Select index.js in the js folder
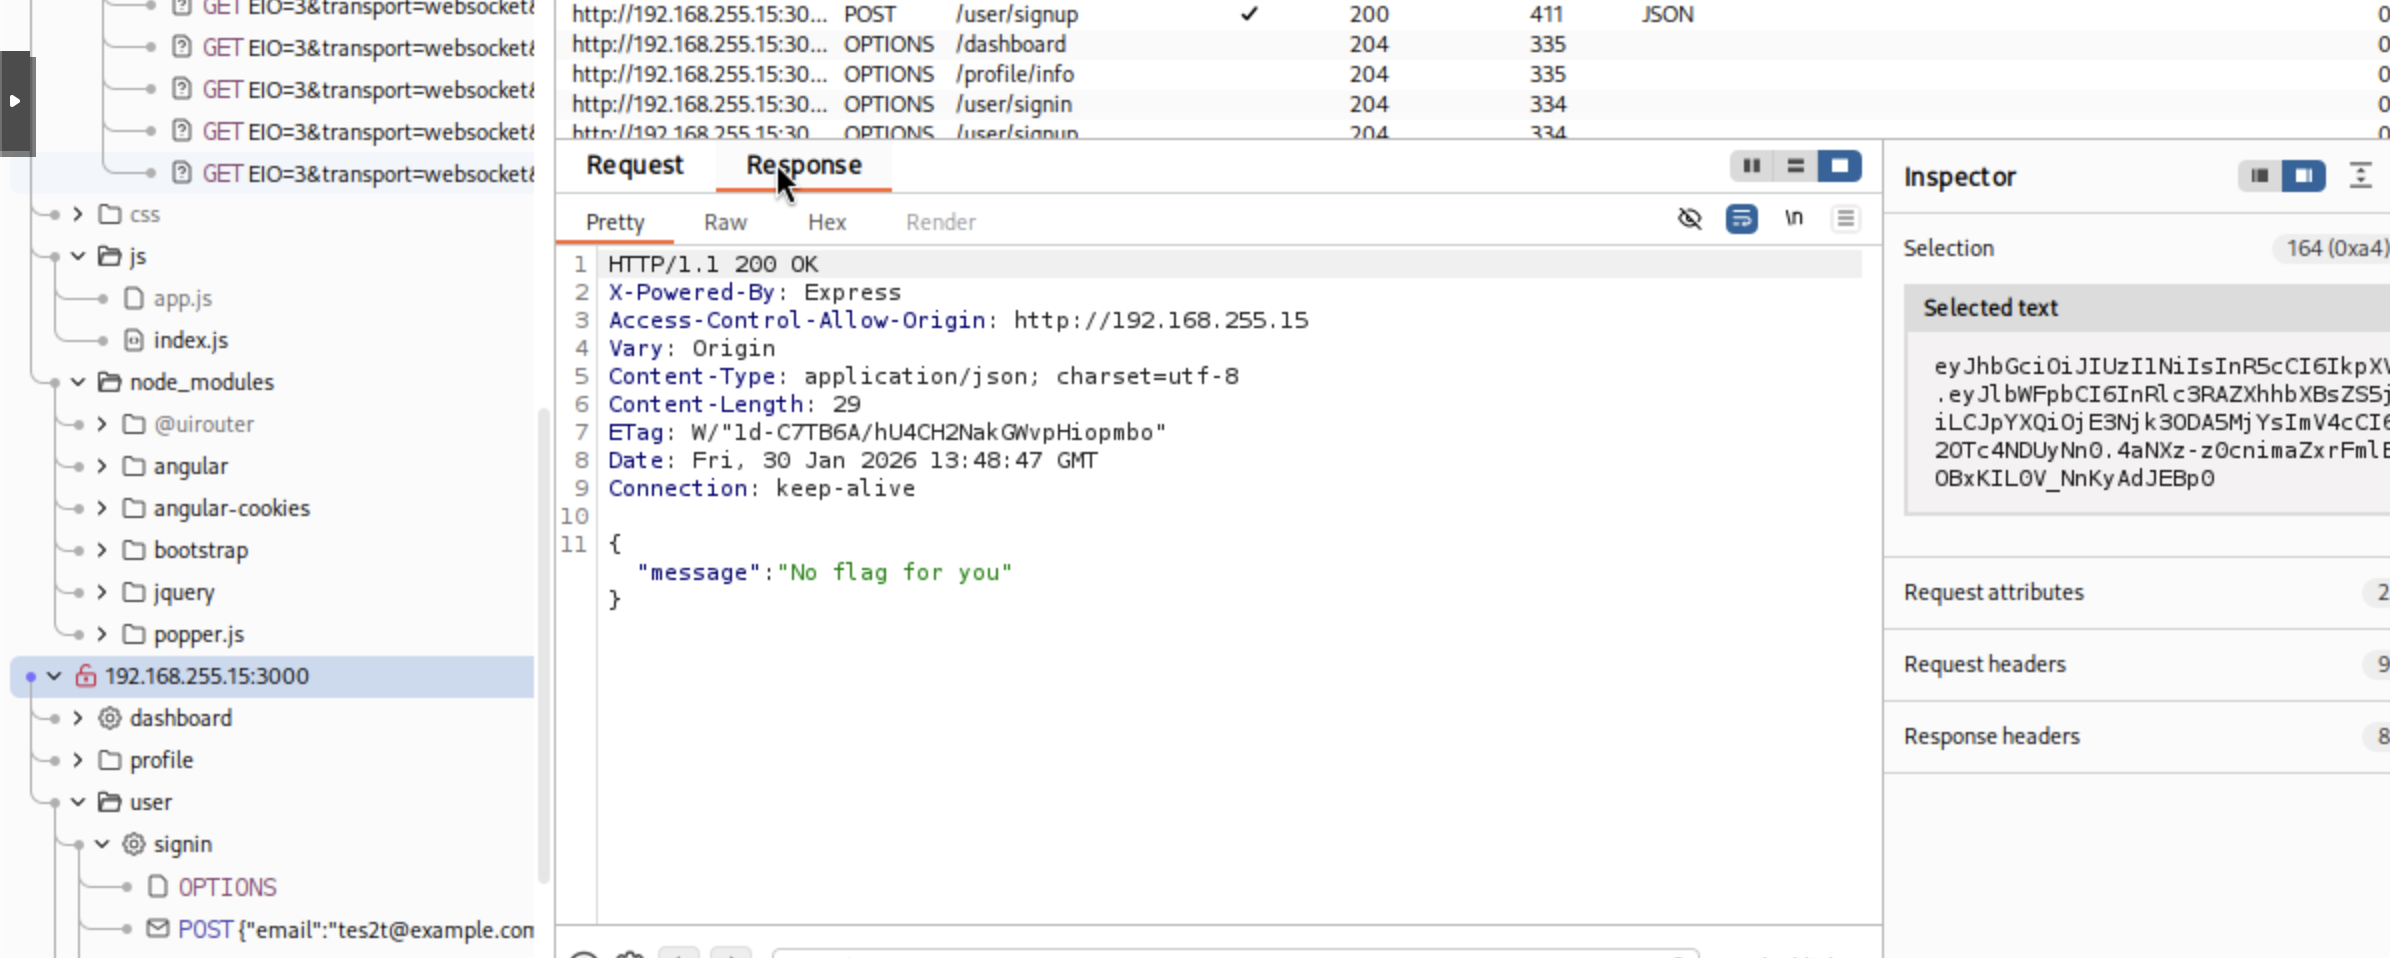The image size is (2390, 958). 190,340
